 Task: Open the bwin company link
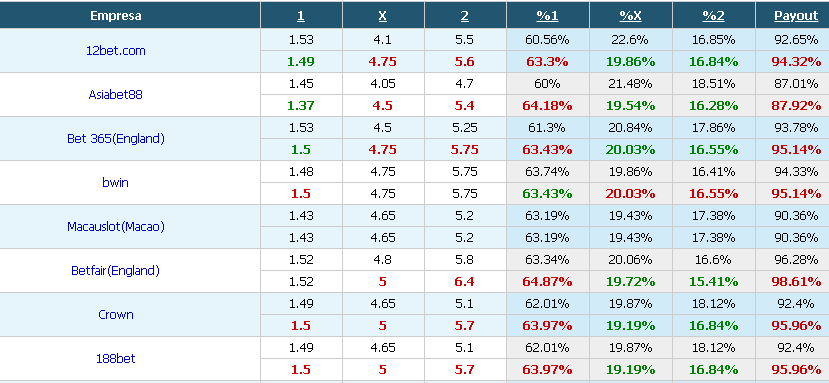coord(115,183)
